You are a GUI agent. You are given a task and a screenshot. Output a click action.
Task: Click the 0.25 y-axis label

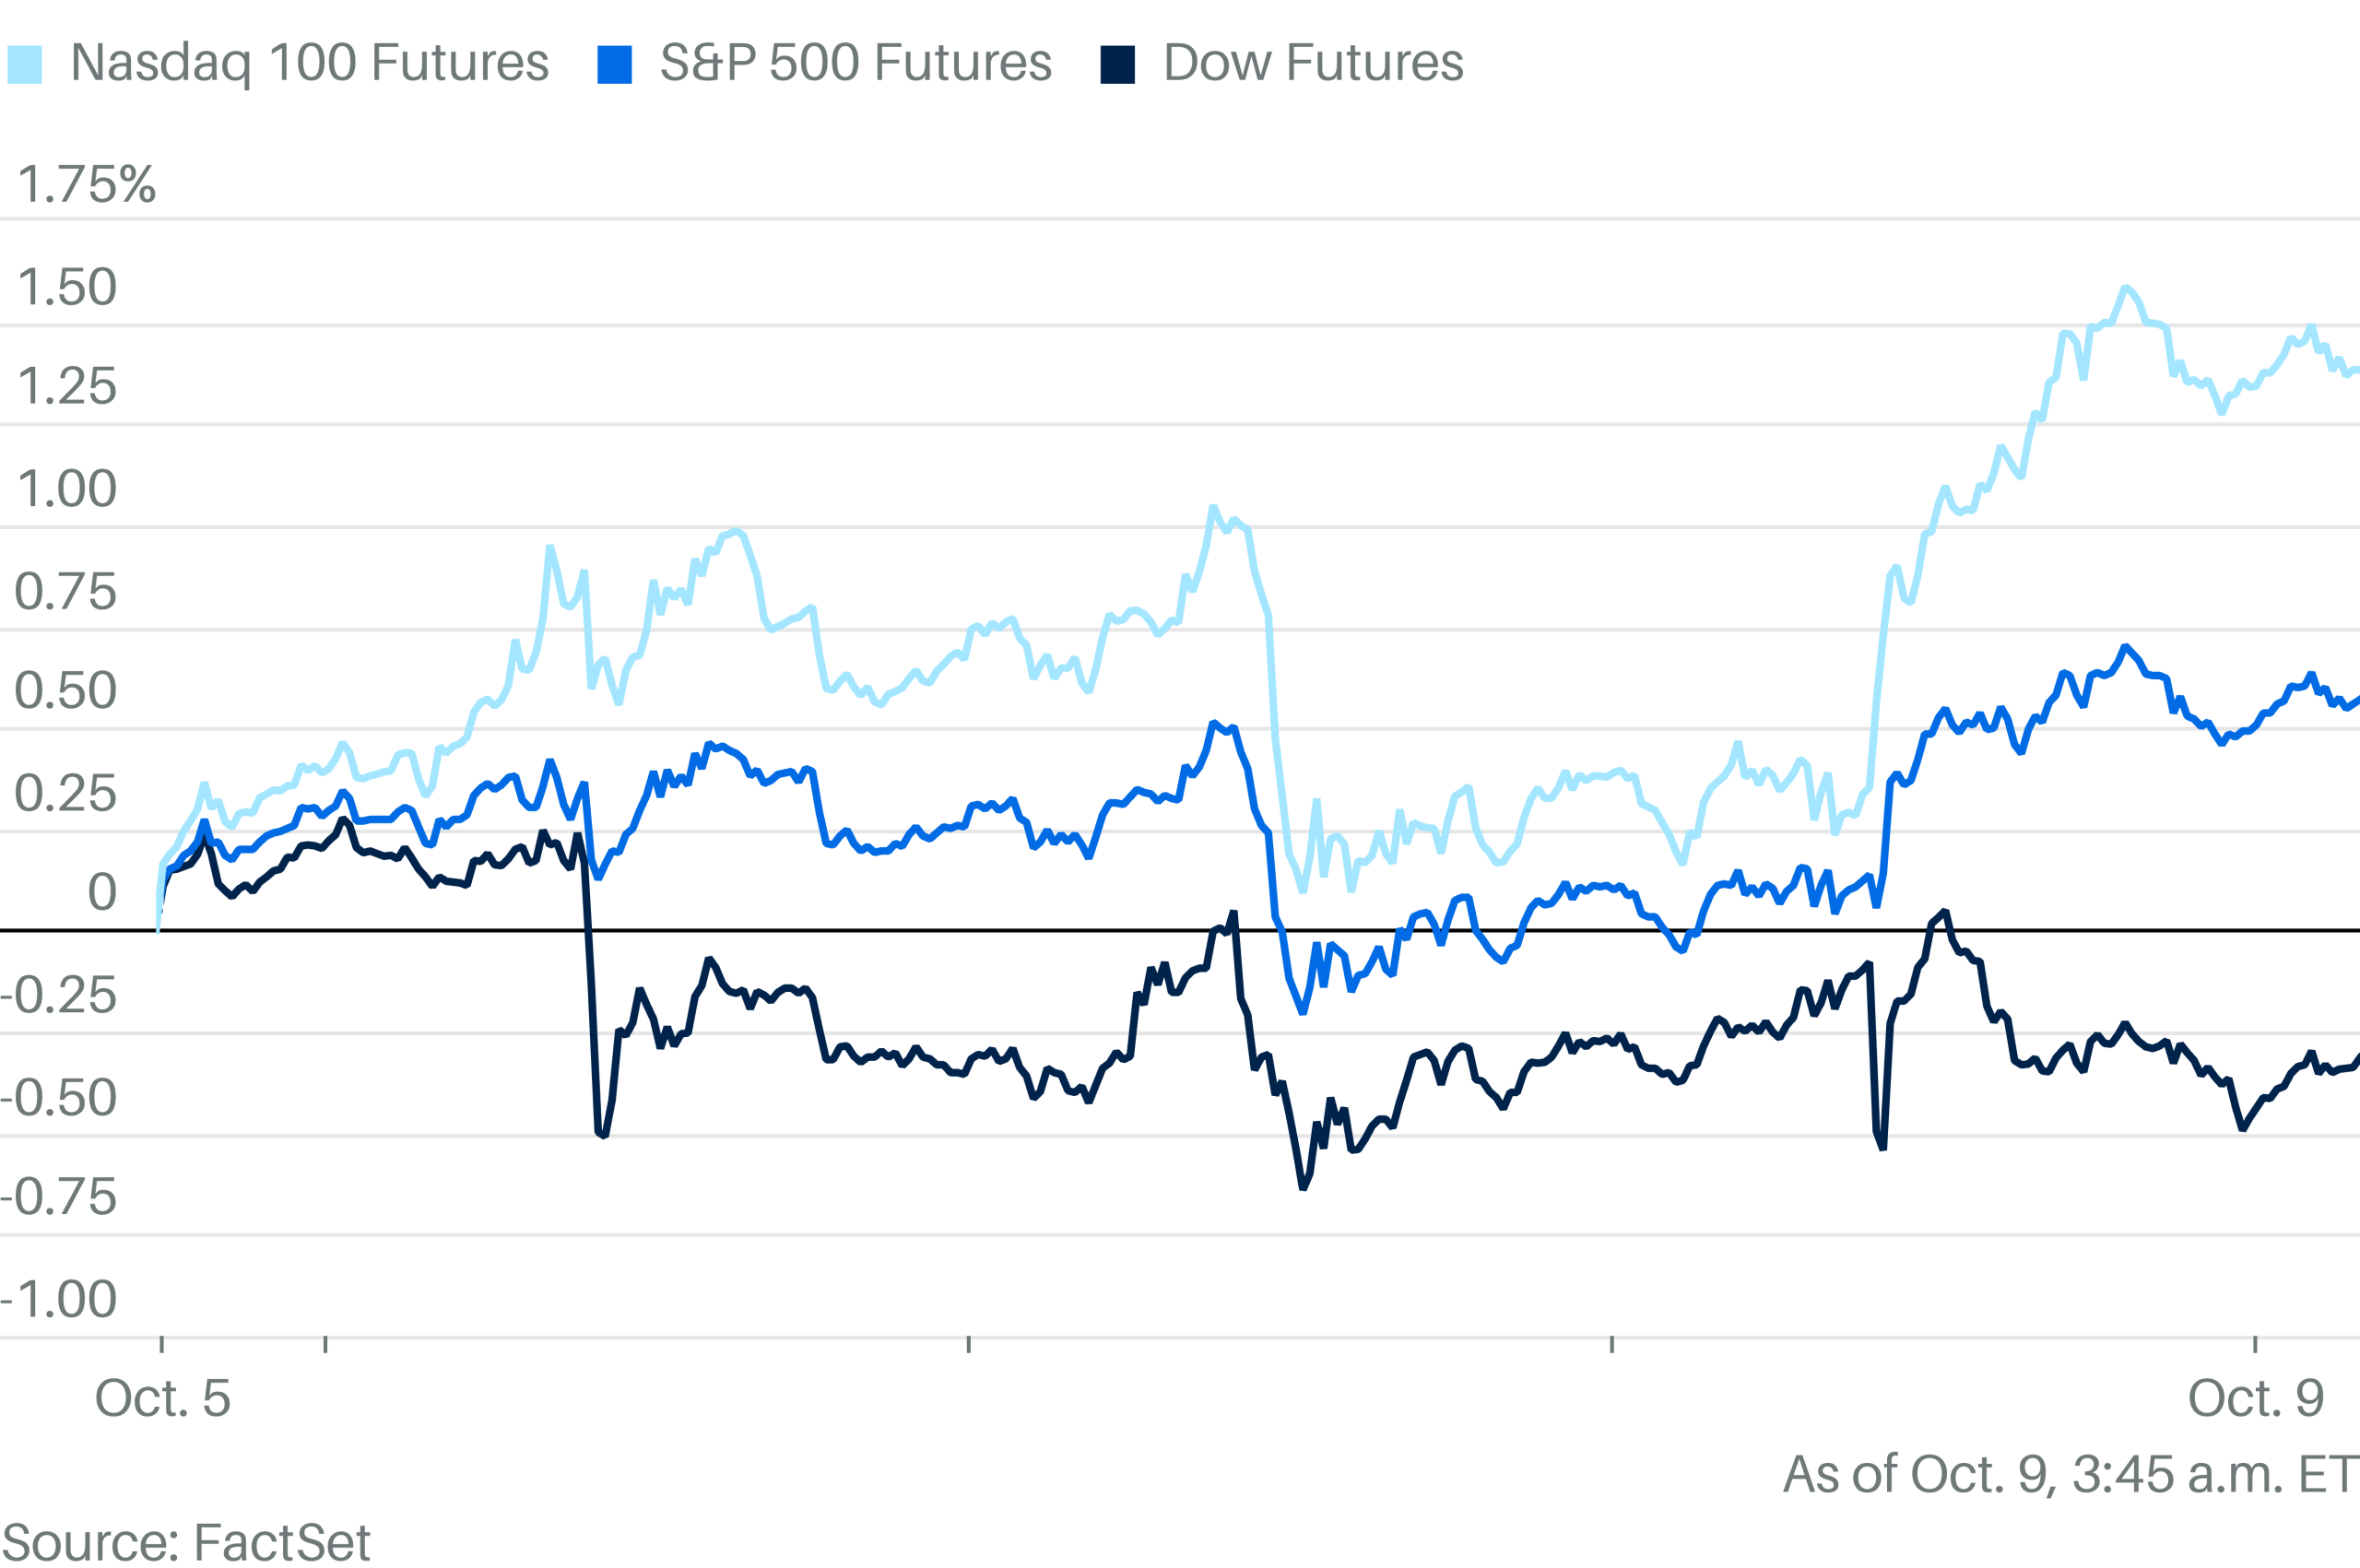pos(66,794)
